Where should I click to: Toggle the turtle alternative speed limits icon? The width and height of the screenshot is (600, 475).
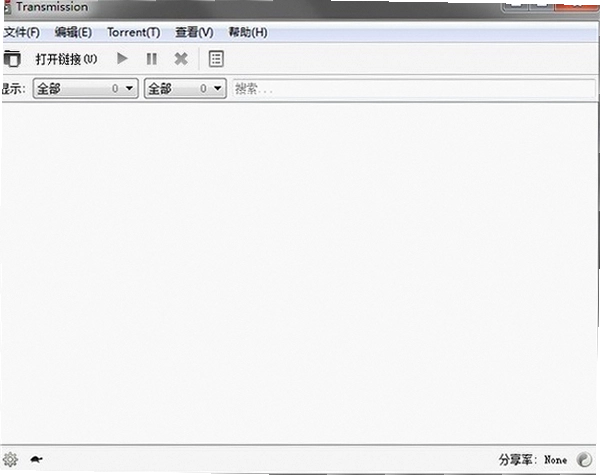36,459
